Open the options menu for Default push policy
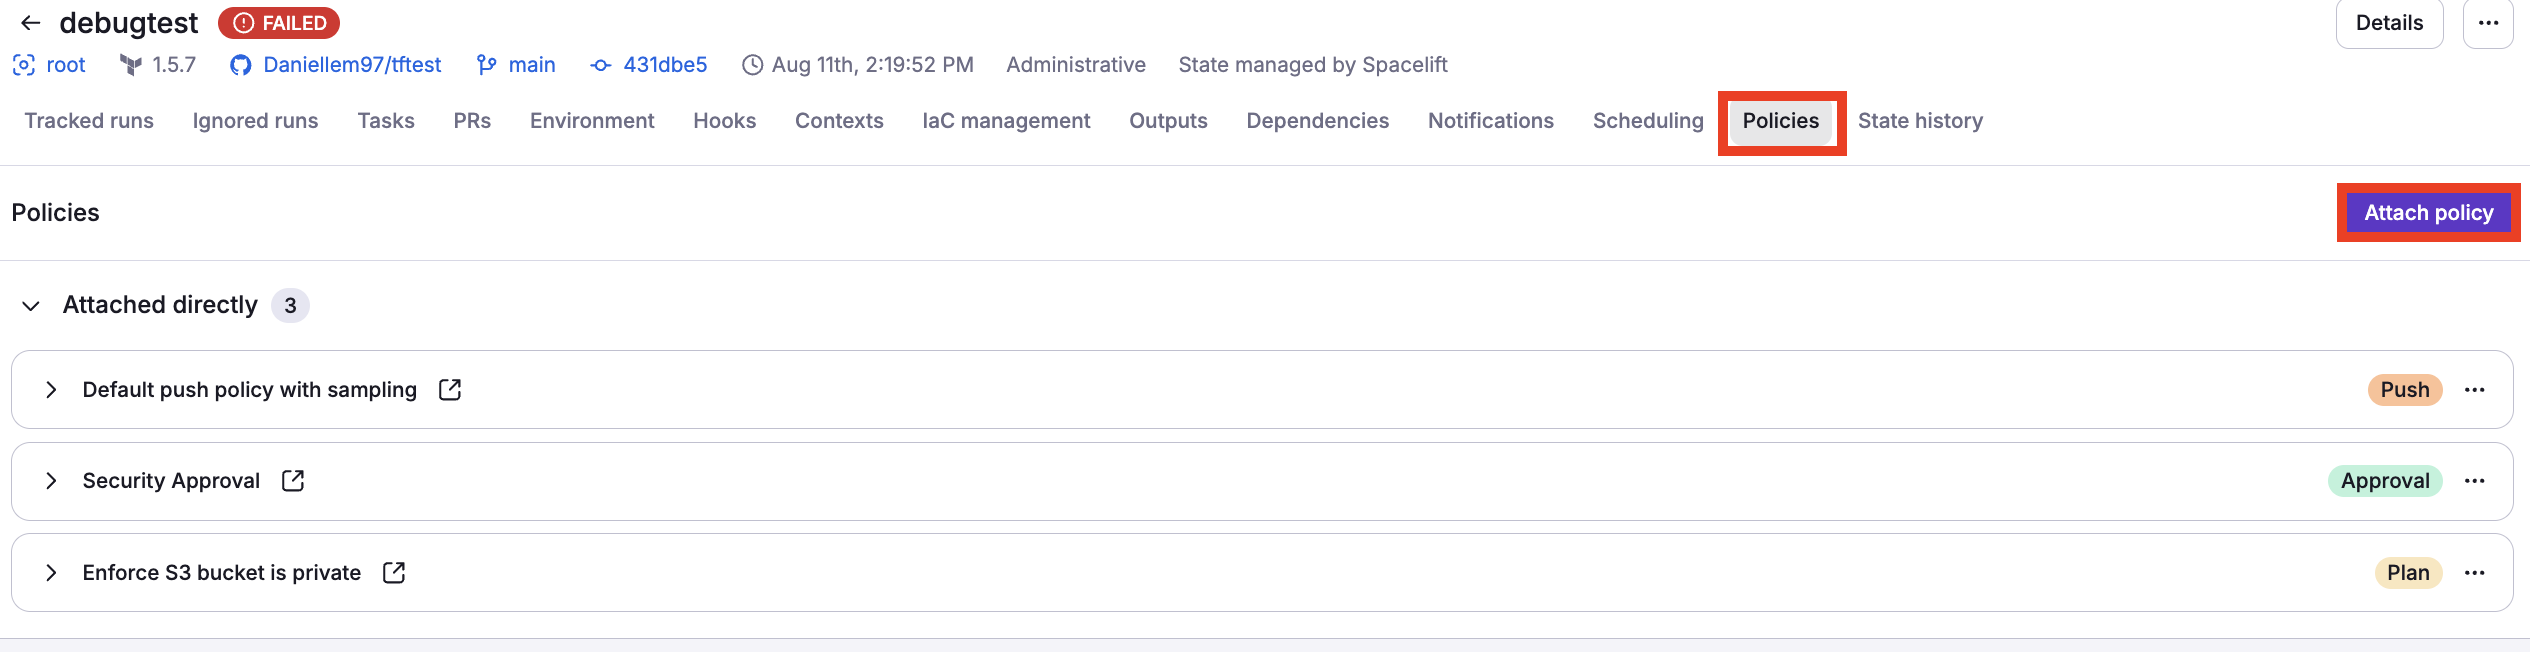The image size is (2530, 652). [x=2476, y=389]
